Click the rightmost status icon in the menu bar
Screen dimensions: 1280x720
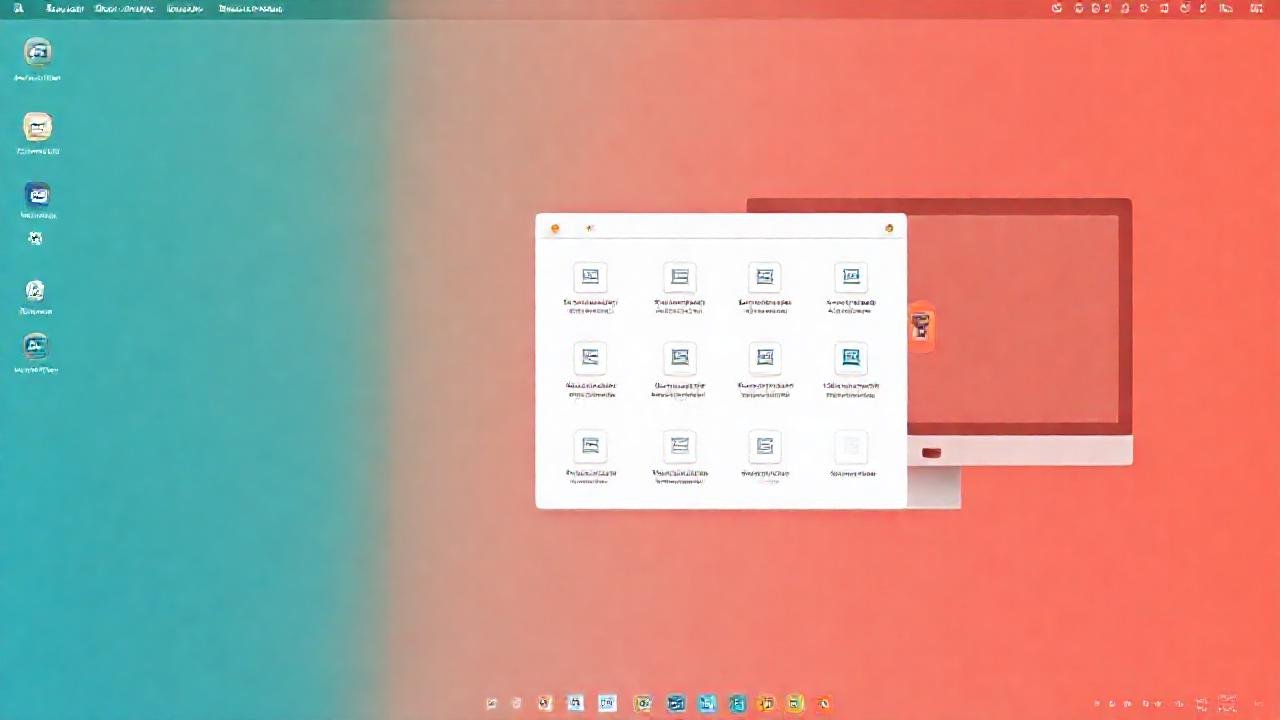pyautogui.click(x=1257, y=8)
